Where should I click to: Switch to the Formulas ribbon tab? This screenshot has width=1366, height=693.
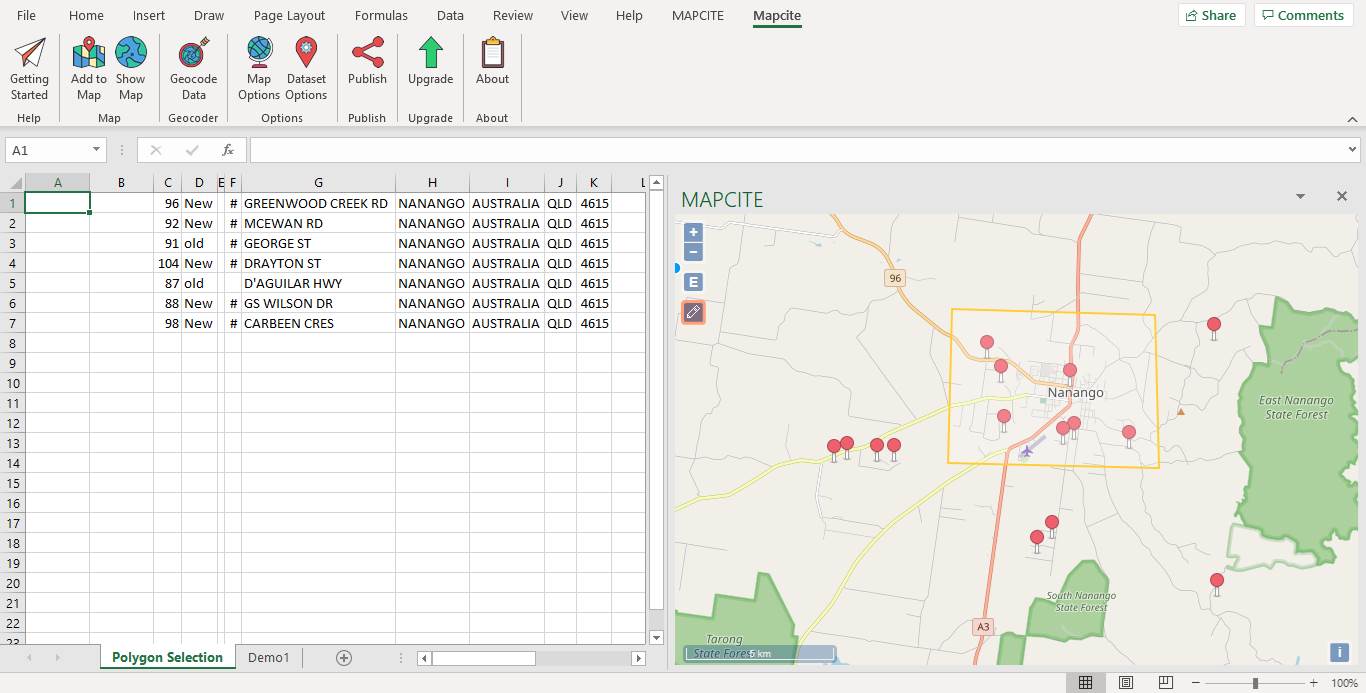coord(381,15)
